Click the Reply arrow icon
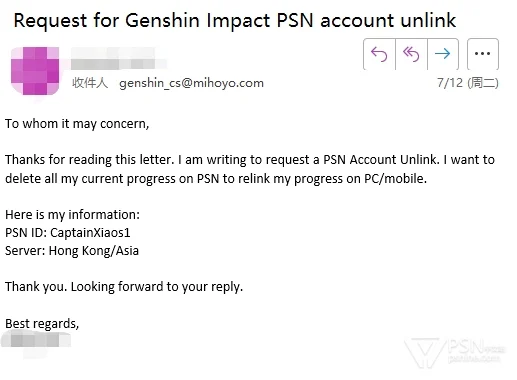Image resolution: width=517 pixels, height=380 pixels. (379, 54)
